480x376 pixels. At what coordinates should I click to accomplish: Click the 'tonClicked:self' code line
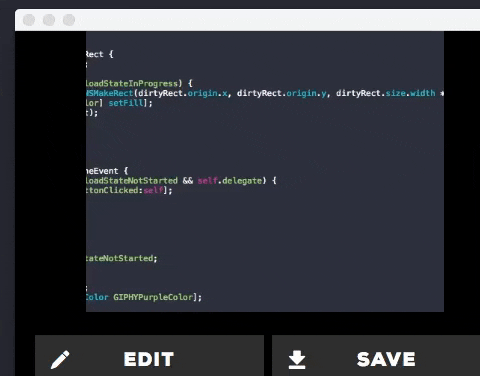click(x=129, y=190)
